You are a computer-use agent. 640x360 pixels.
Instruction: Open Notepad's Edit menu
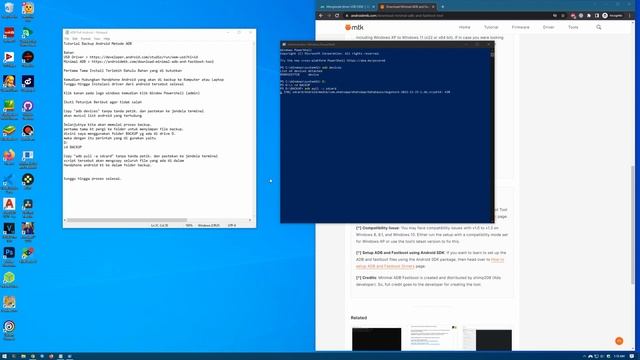[x=75, y=39]
